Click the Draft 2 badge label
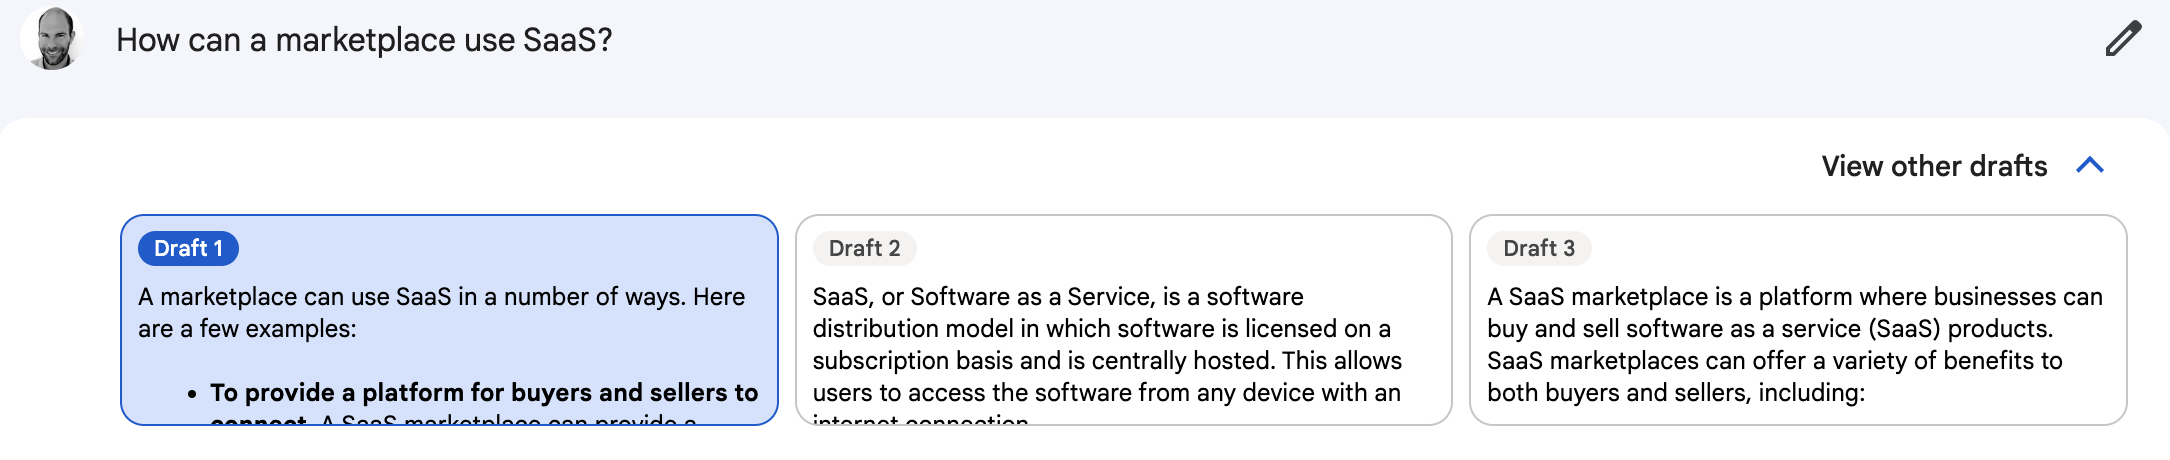This screenshot has height=460, width=2170. [864, 248]
